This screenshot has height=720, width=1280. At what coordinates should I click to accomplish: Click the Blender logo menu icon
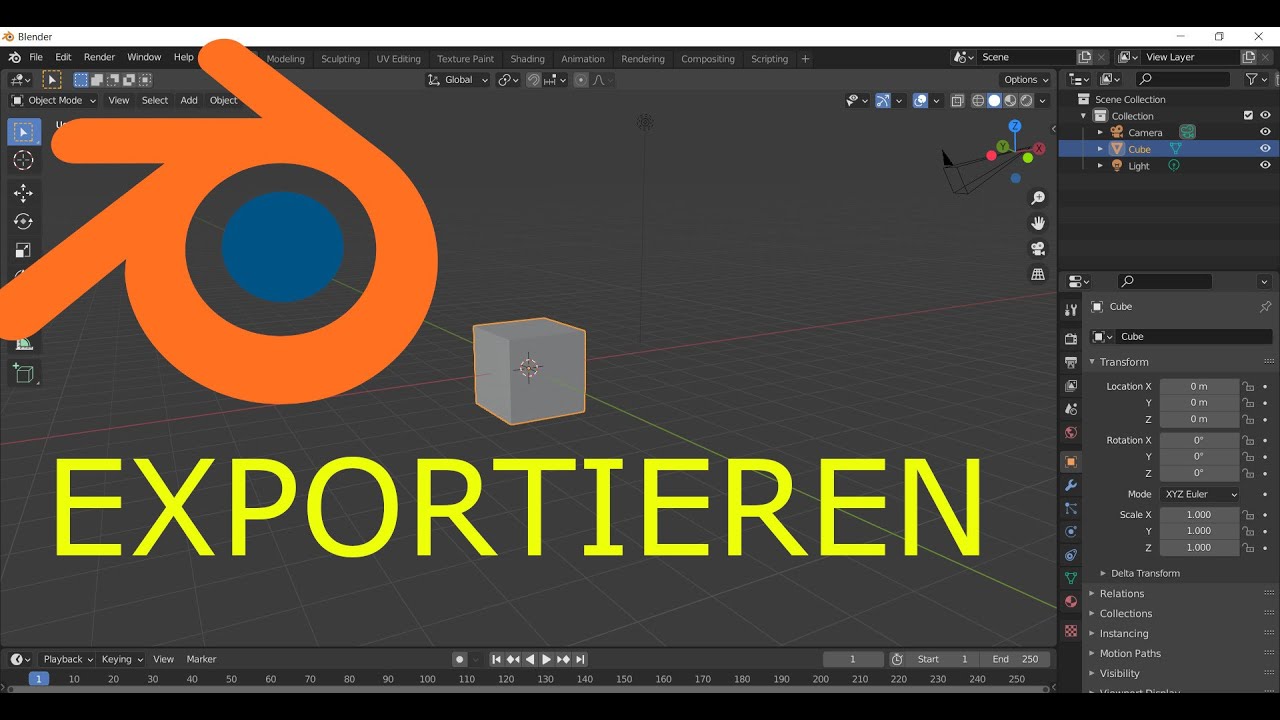click(14, 57)
